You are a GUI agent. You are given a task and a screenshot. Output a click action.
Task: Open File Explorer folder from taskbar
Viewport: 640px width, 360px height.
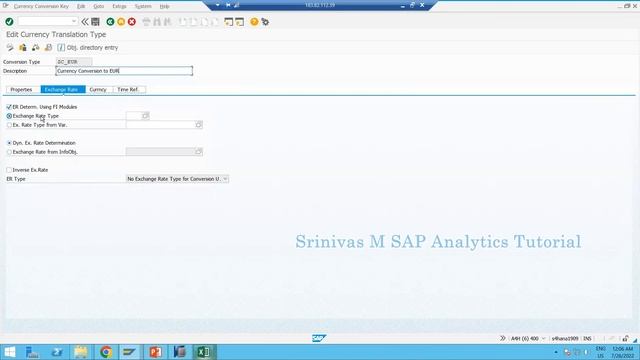pyautogui.click(x=81, y=352)
